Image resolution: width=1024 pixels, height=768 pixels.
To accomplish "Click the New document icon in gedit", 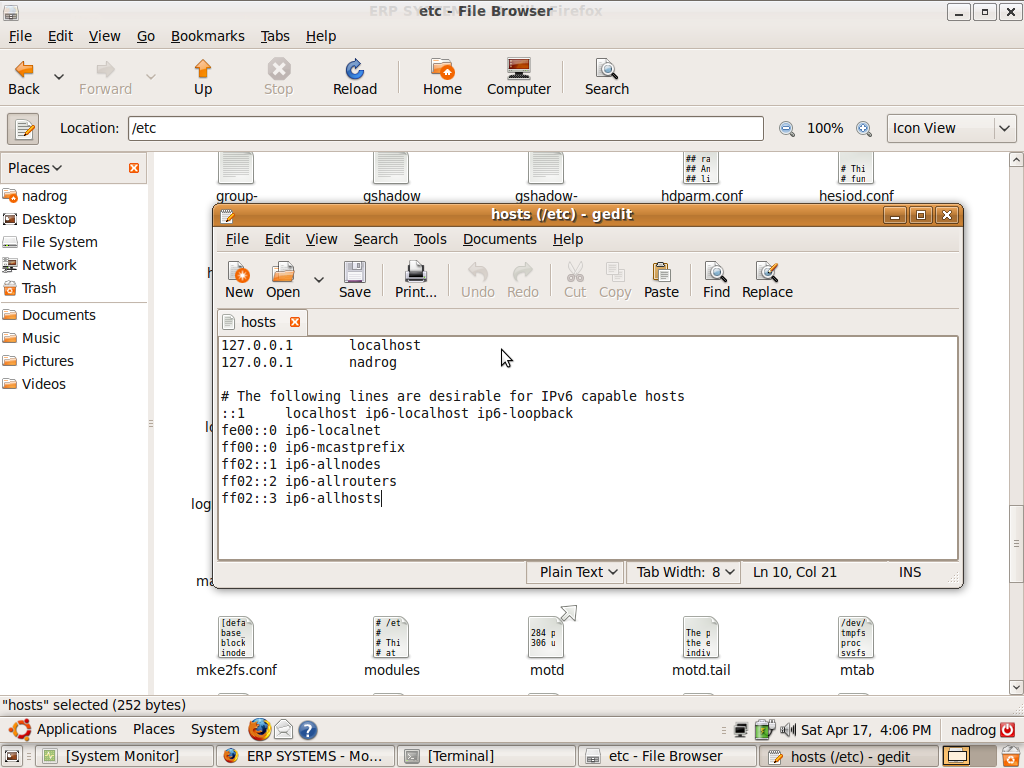I will [239, 280].
